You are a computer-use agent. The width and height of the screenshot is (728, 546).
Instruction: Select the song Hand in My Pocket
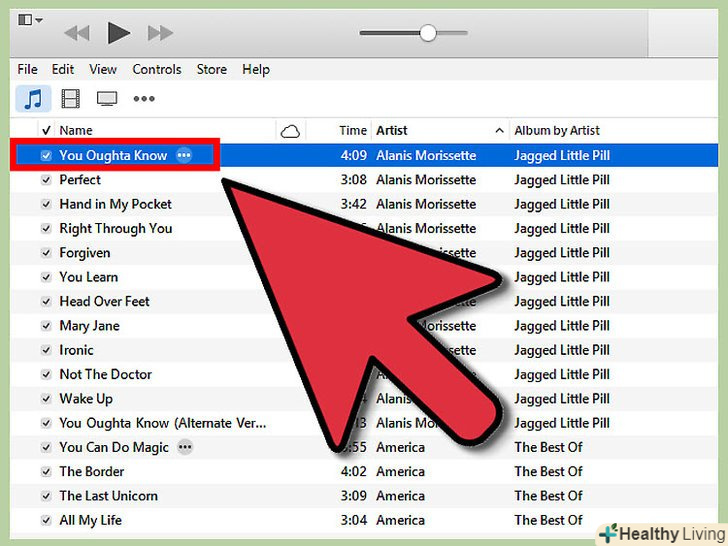(x=116, y=204)
